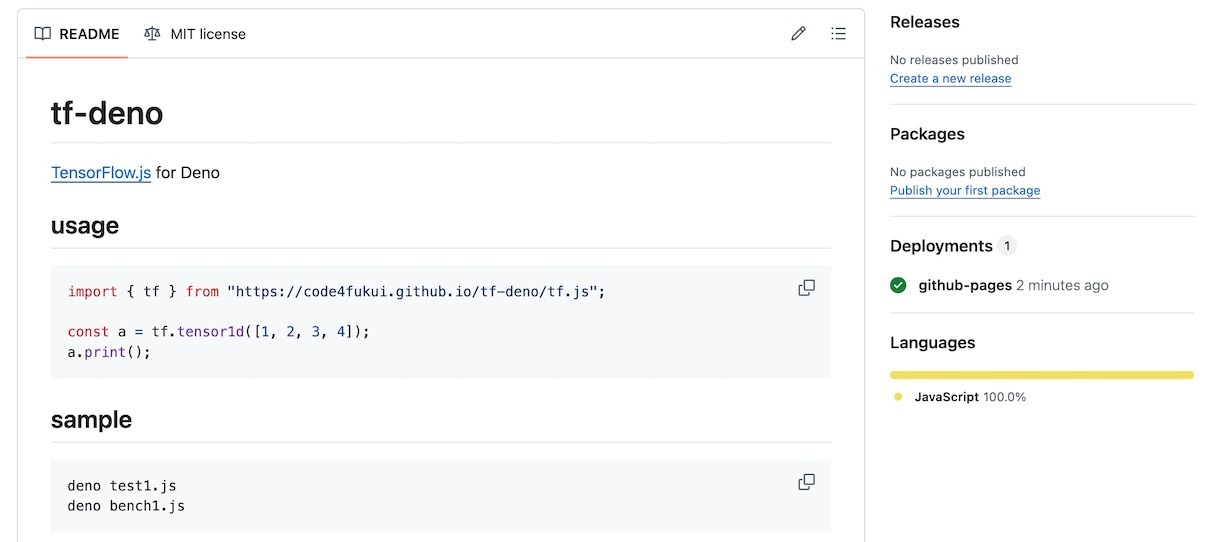Click the yellow JavaScript language bar

click(1041, 375)
